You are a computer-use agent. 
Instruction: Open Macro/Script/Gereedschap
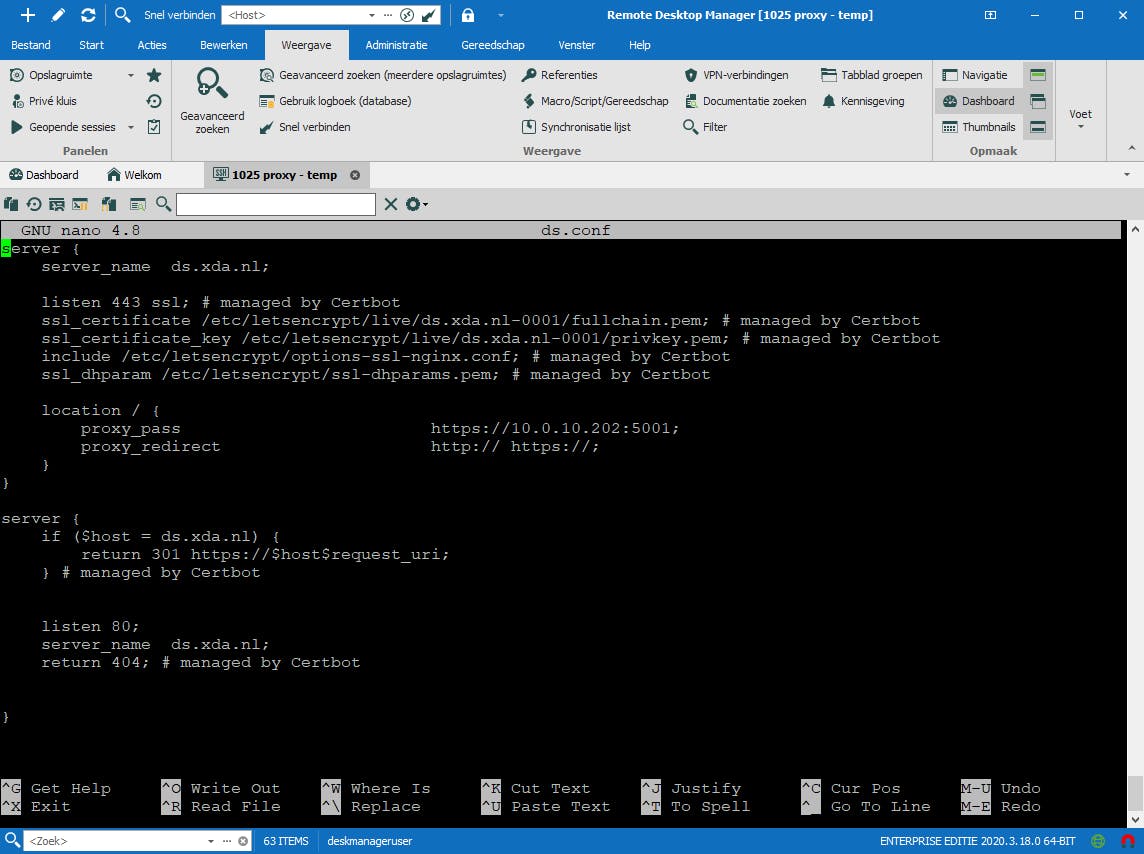tap(595, 101)
